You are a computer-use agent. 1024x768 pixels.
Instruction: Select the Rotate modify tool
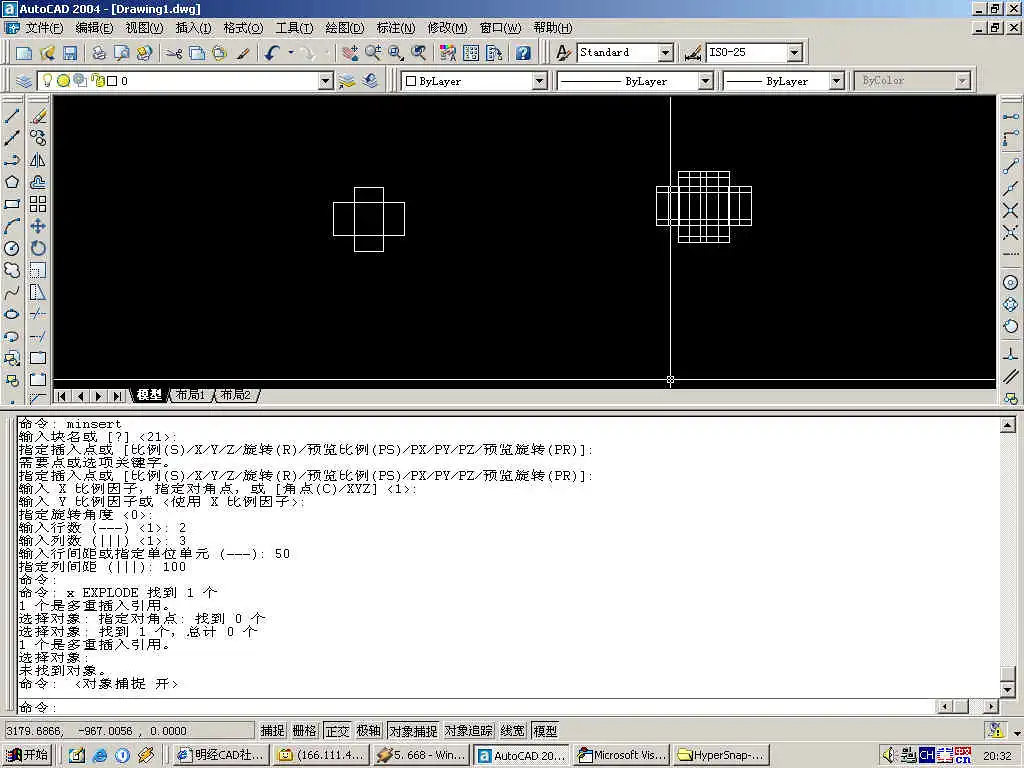pos(38,248)
